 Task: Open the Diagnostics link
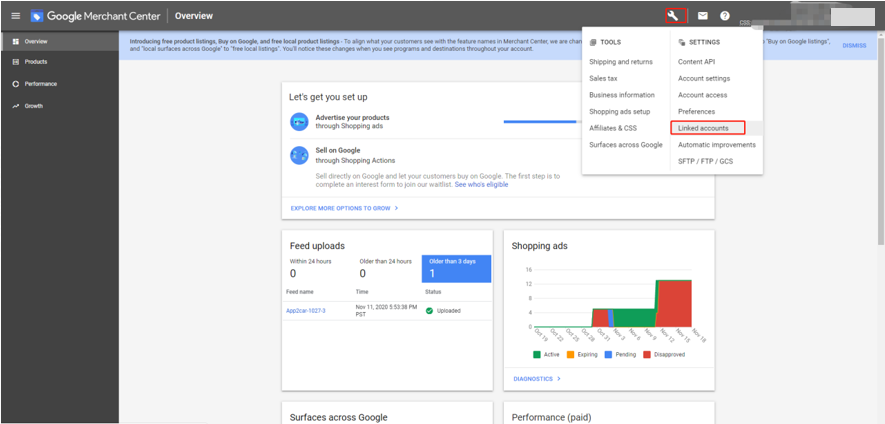533,379
